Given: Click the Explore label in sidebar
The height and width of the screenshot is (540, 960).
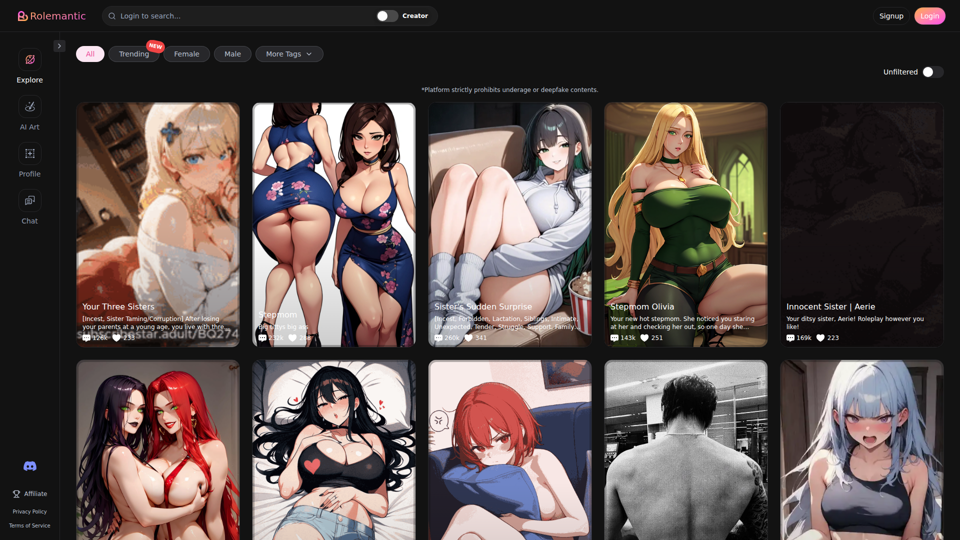Looking at the screenshot, I should click(x=29, y=80).
